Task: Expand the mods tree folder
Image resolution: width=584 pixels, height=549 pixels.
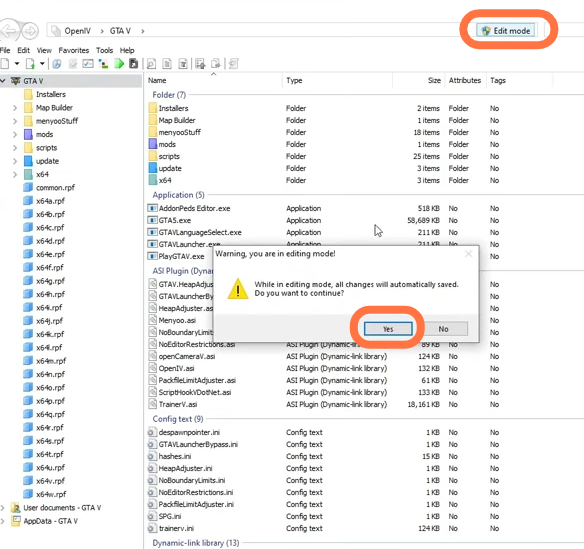Action: coord(15,134)
